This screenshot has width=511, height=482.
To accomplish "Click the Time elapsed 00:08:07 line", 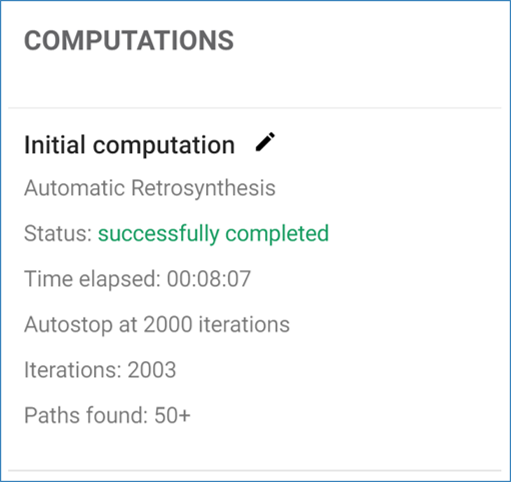I will coord(137,279).
